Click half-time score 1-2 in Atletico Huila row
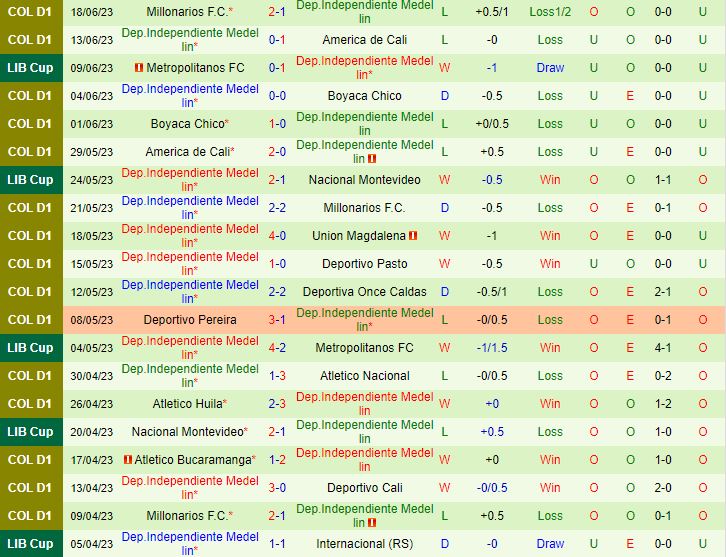Screen dimensions: 726x557 [663, 404]
